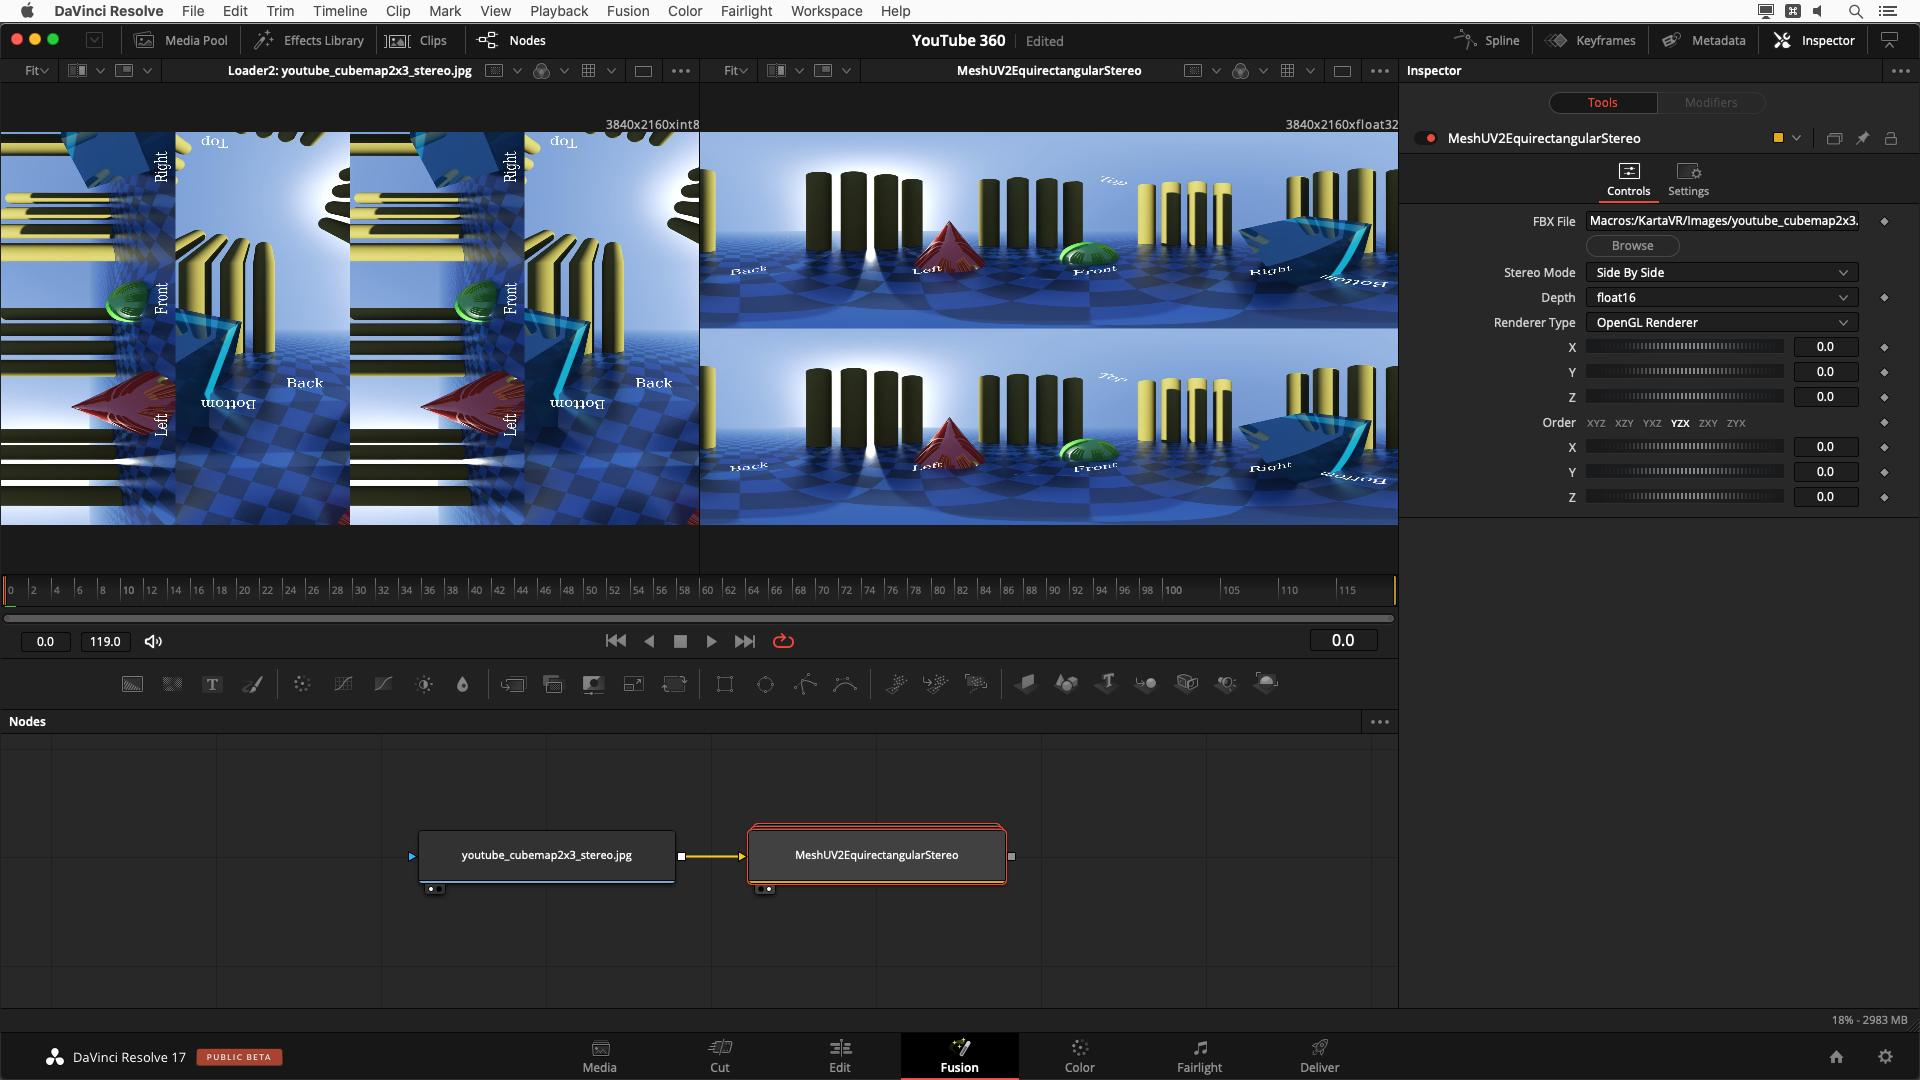The height and width of the screenshot is (1080, 1920).
Task: Open the Nodes panel options menu
Action: coord(1380,722)
